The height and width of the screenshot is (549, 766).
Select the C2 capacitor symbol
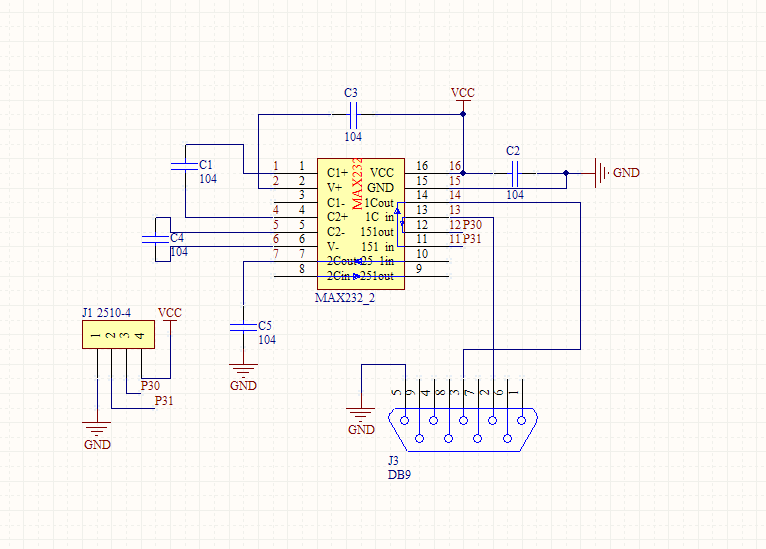(514, 173)
